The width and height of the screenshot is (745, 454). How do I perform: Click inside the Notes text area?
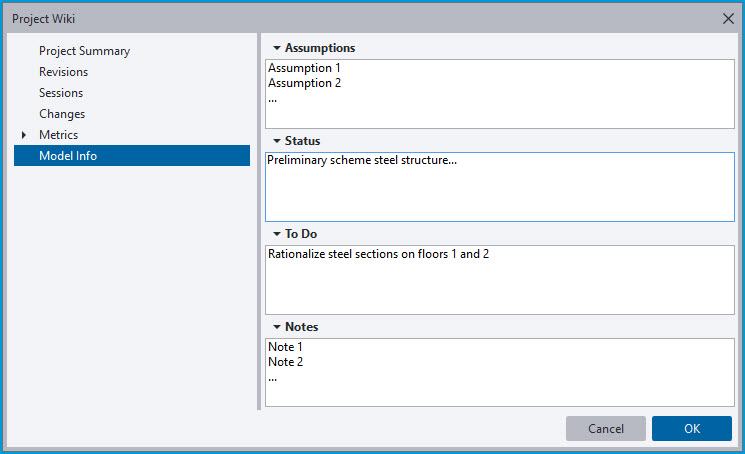500,373
